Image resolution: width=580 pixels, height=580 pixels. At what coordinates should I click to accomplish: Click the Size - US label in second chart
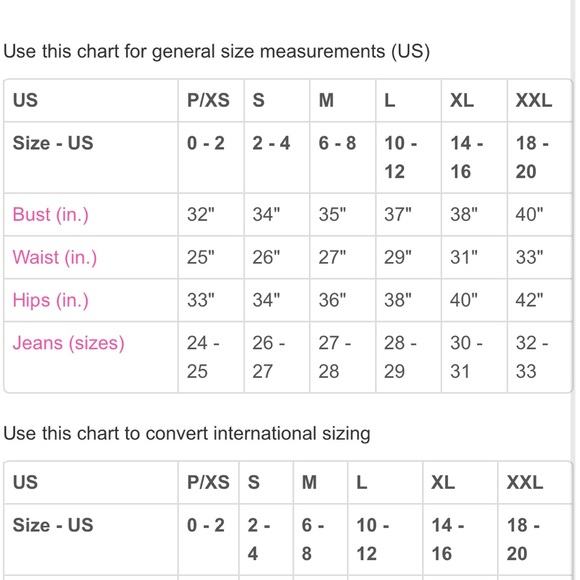pyautogui.click(x=53, y=525)
